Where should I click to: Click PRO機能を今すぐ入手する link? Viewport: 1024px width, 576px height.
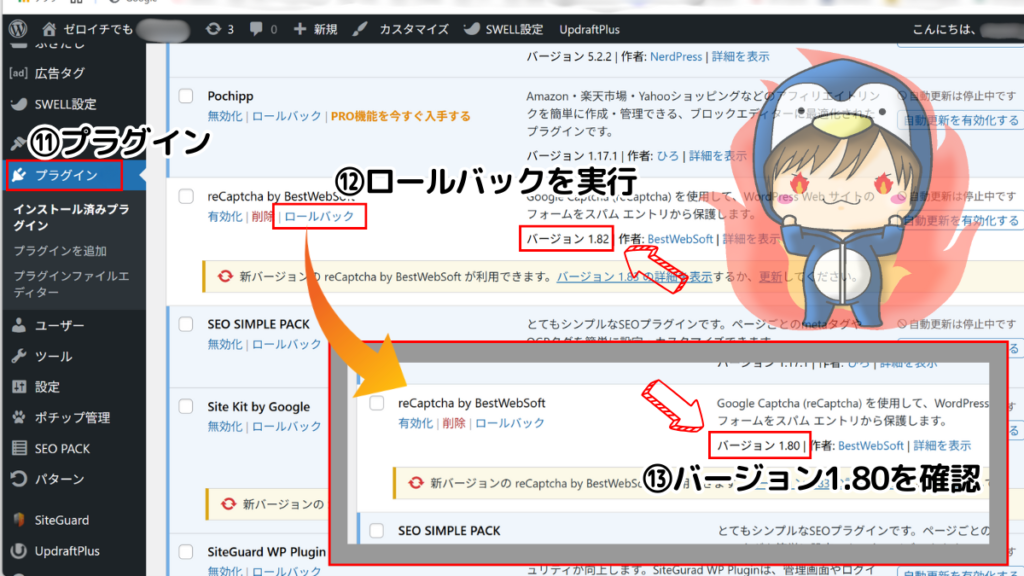tap(400, 116)
